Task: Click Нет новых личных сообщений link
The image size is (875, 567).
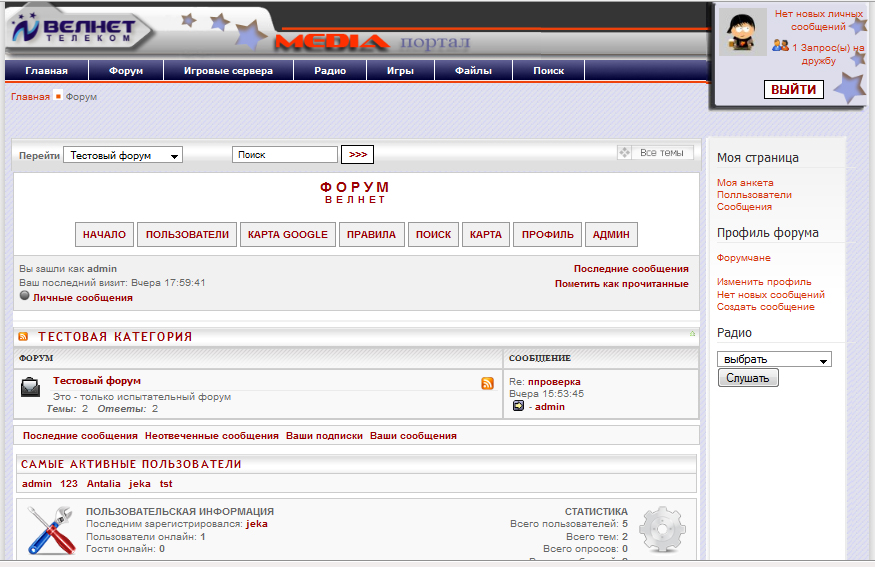Action: (x=818, y=20)
